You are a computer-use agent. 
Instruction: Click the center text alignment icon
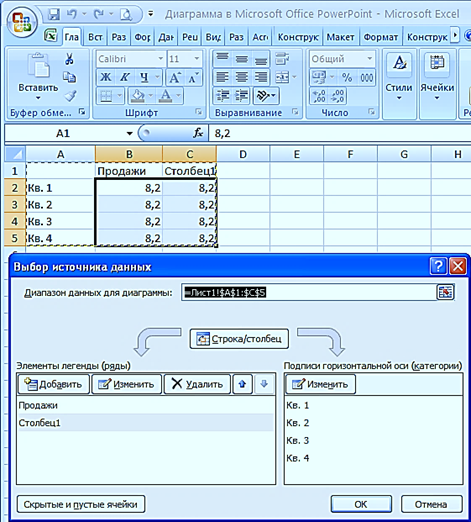coord(241,77)
